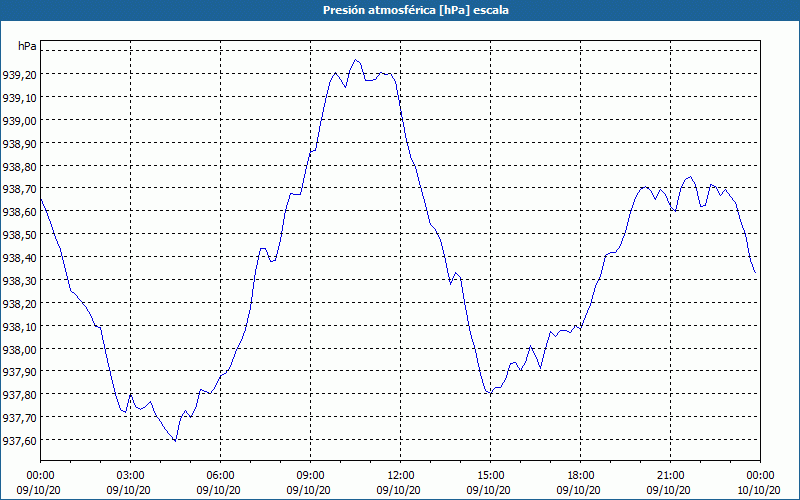Select the 09/10/20 date under 12:00
The height and width of the screenshot is (500, 800).
point(398,490)
